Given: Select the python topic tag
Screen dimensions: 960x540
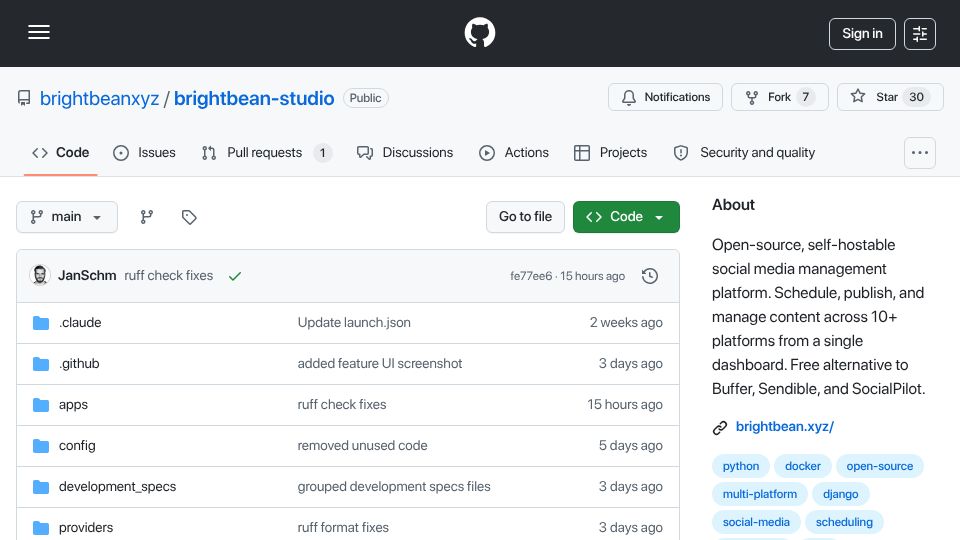Looking at the screenshot, I should pyautogui.click(x=741, y=466).
